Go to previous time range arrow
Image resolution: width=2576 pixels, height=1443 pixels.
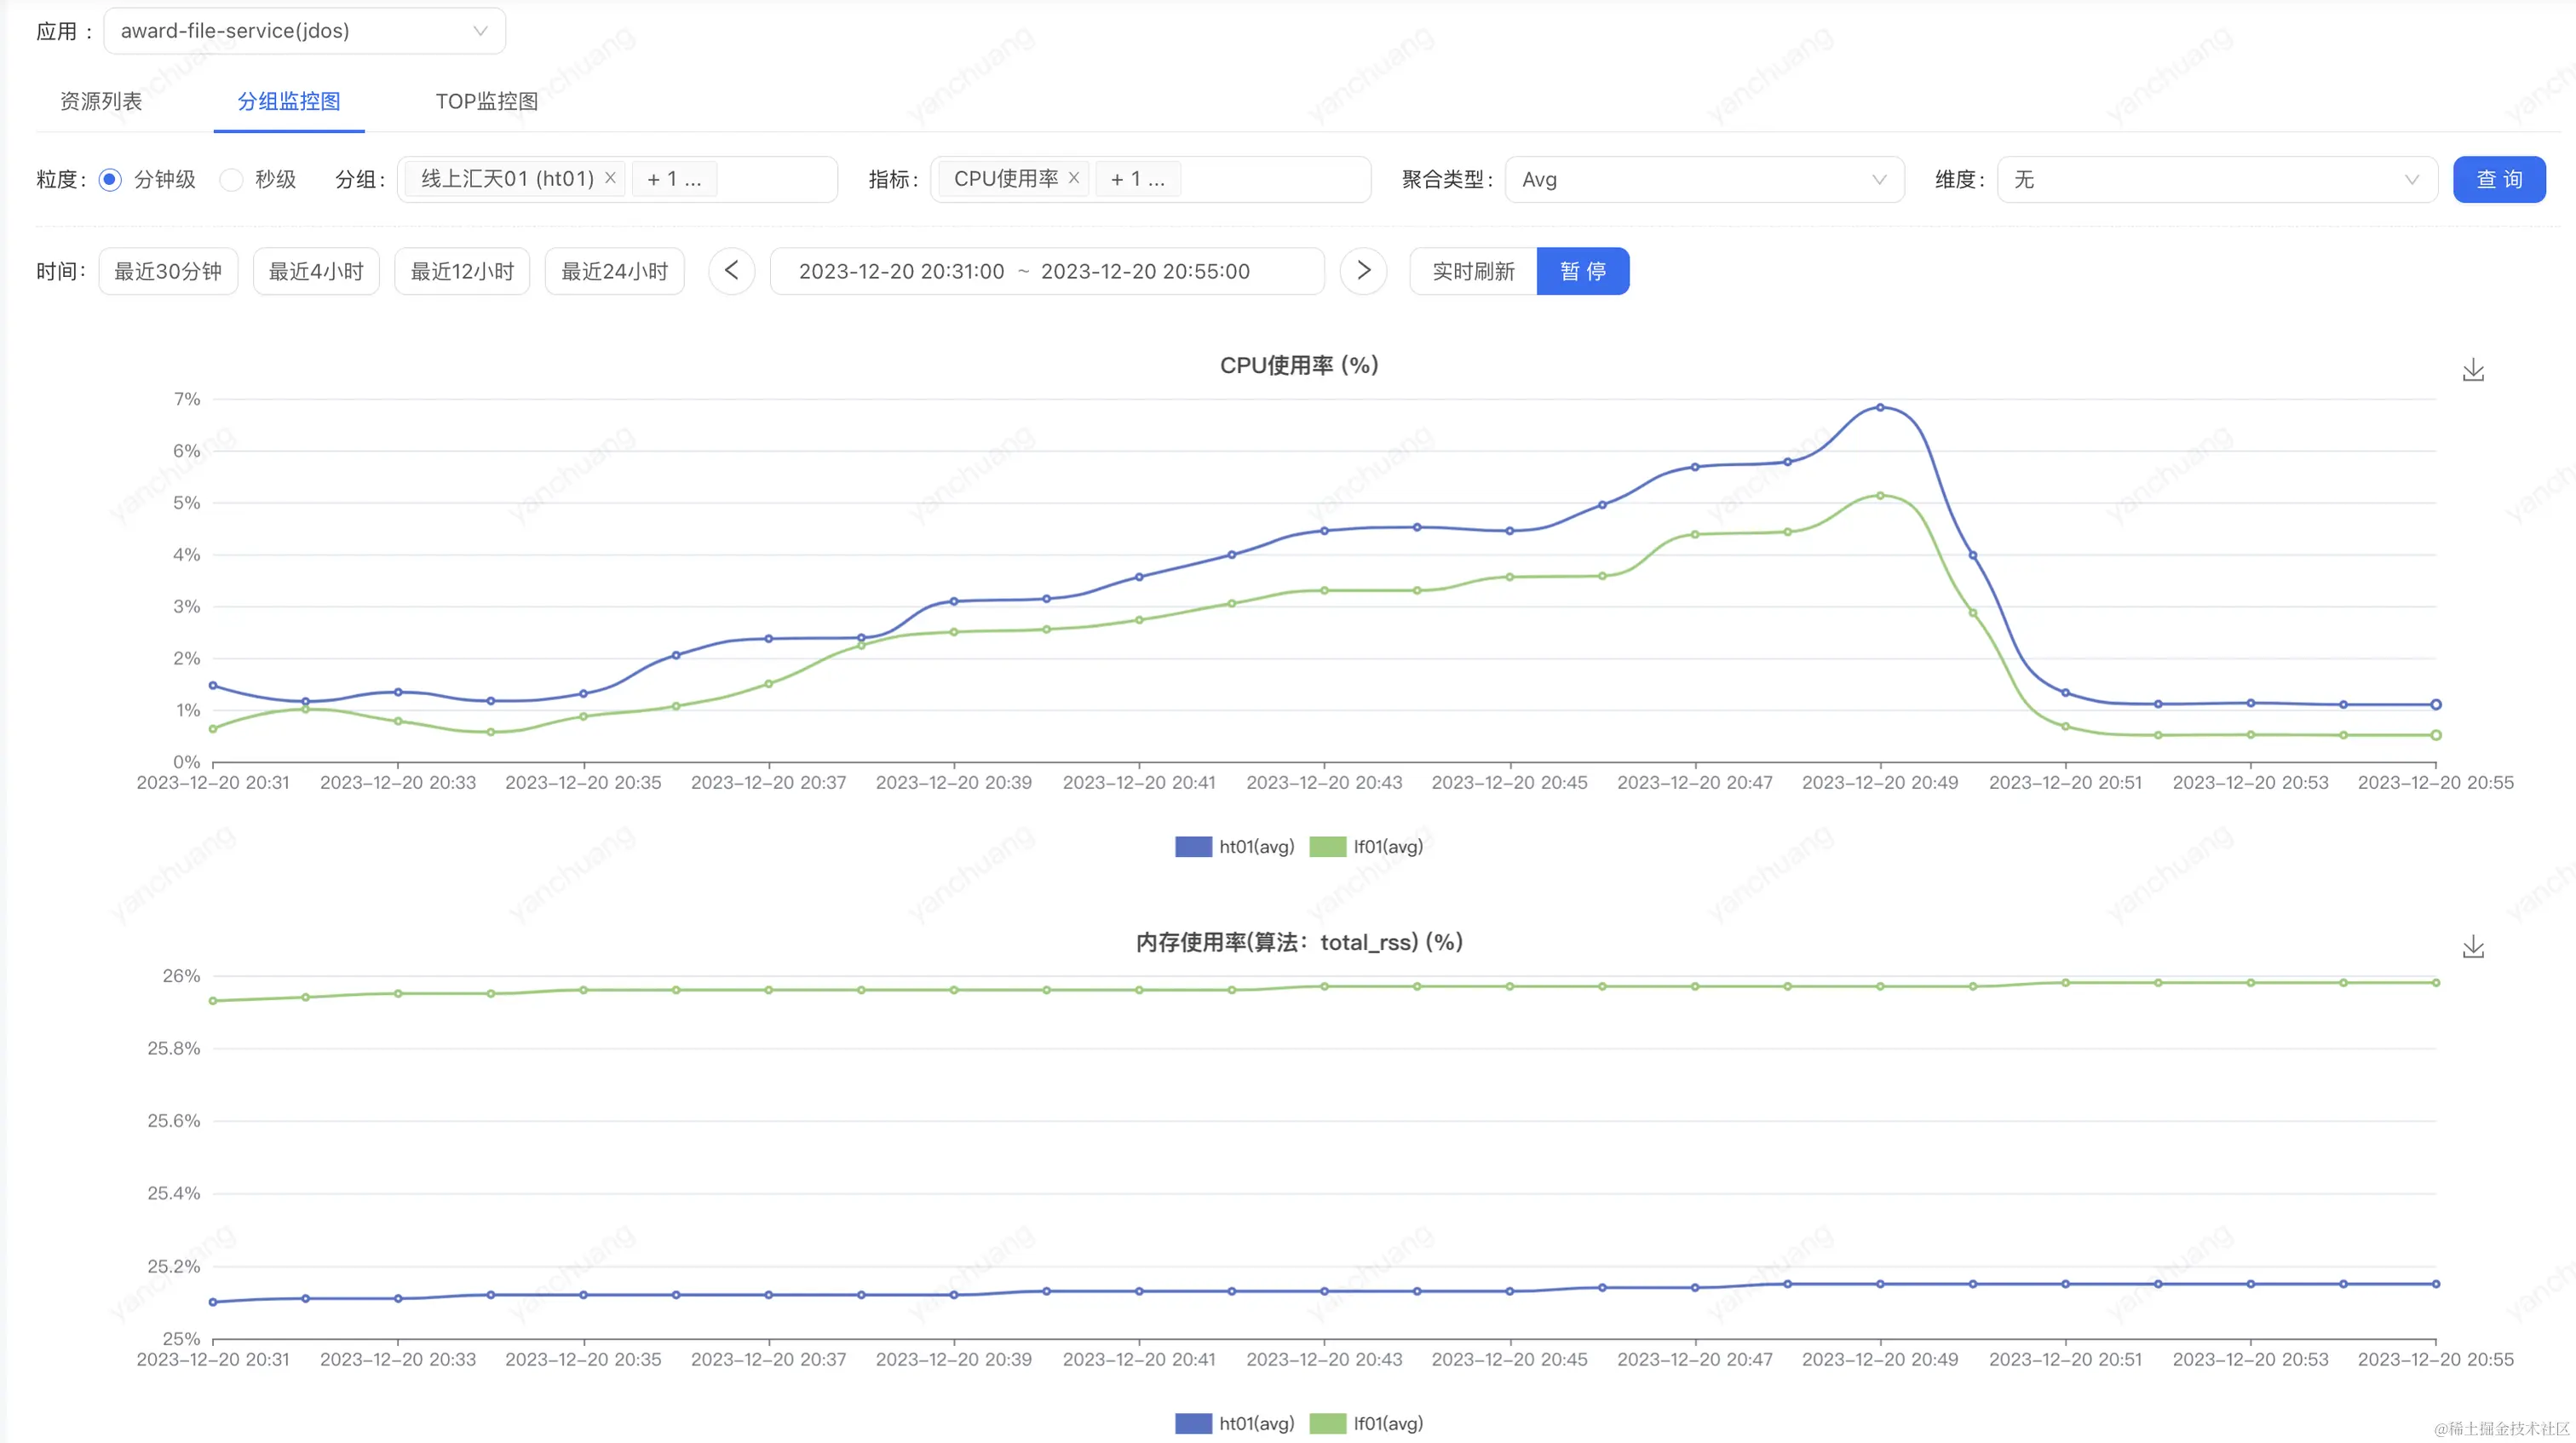tap(731, 271)
